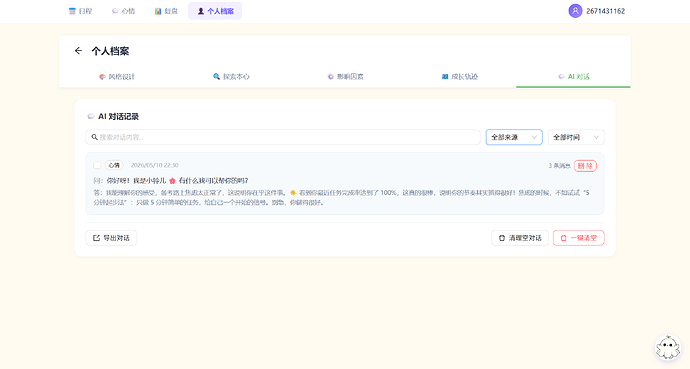This screenshot has height=369, width=690.
Task: Select 个人档案 in top navigation
Action: click(x=215, y=11)
